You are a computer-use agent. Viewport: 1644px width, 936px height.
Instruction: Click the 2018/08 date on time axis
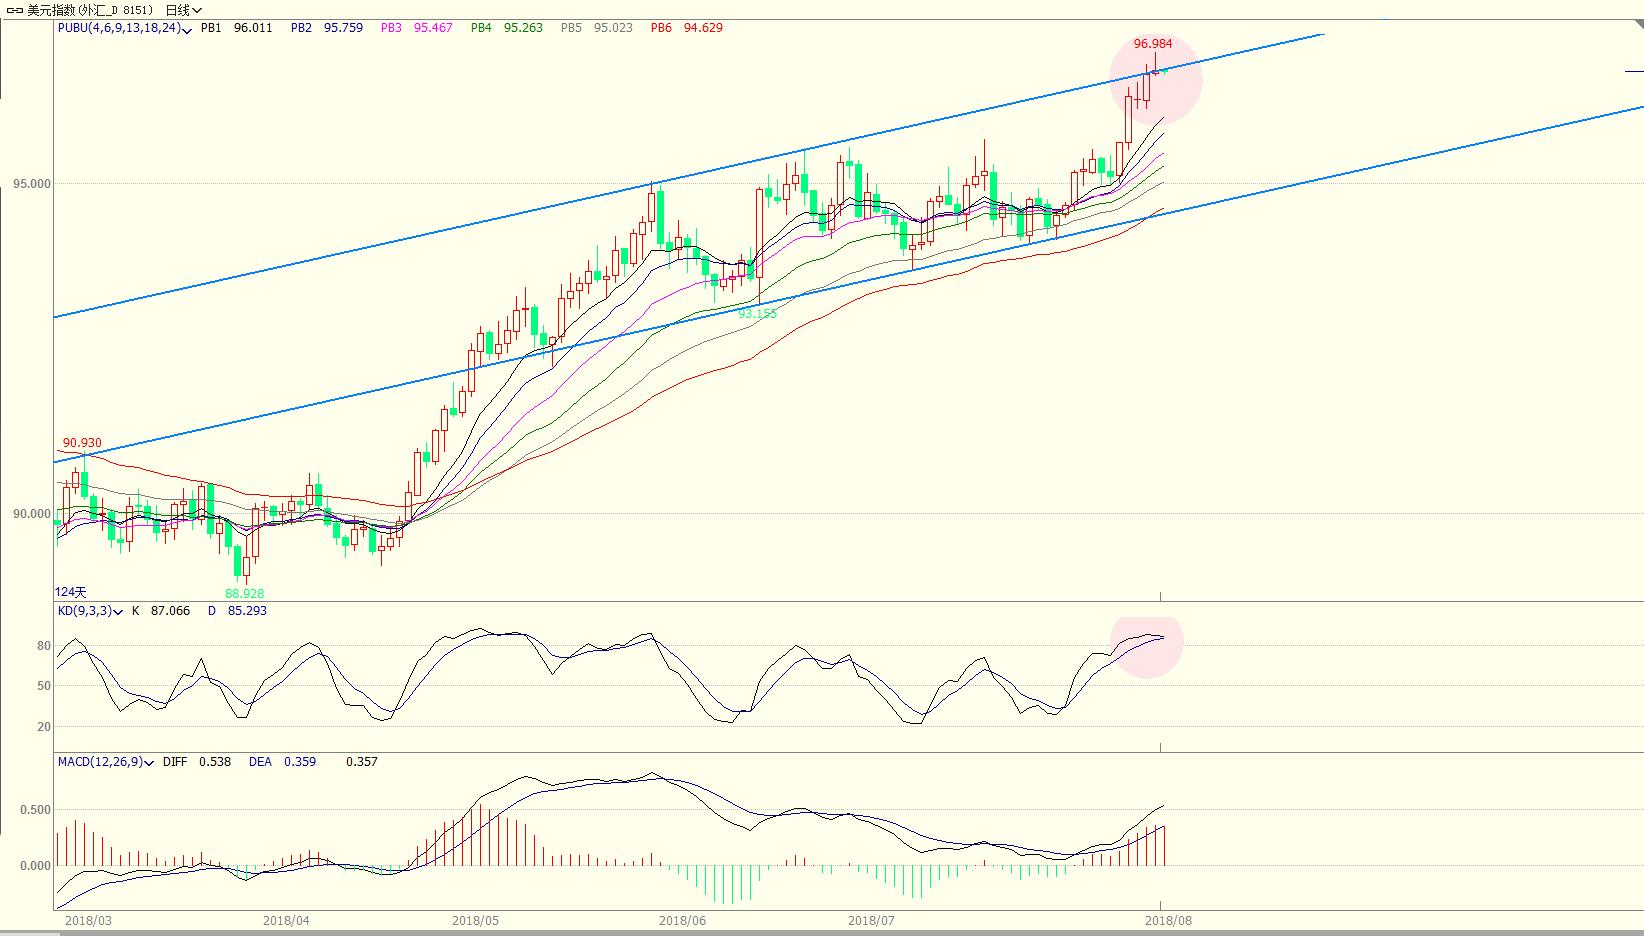point(1166,920)
